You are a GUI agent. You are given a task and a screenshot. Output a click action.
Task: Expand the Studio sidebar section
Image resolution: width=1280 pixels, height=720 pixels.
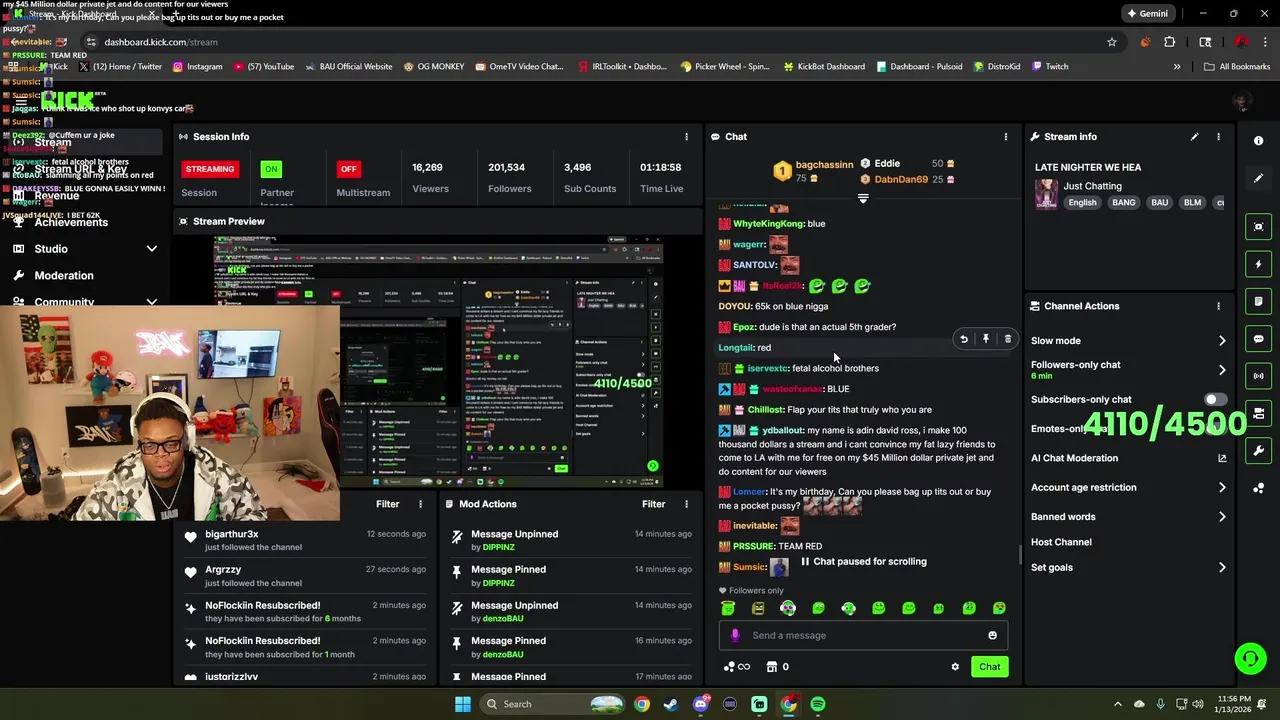[x=152, y=249]
